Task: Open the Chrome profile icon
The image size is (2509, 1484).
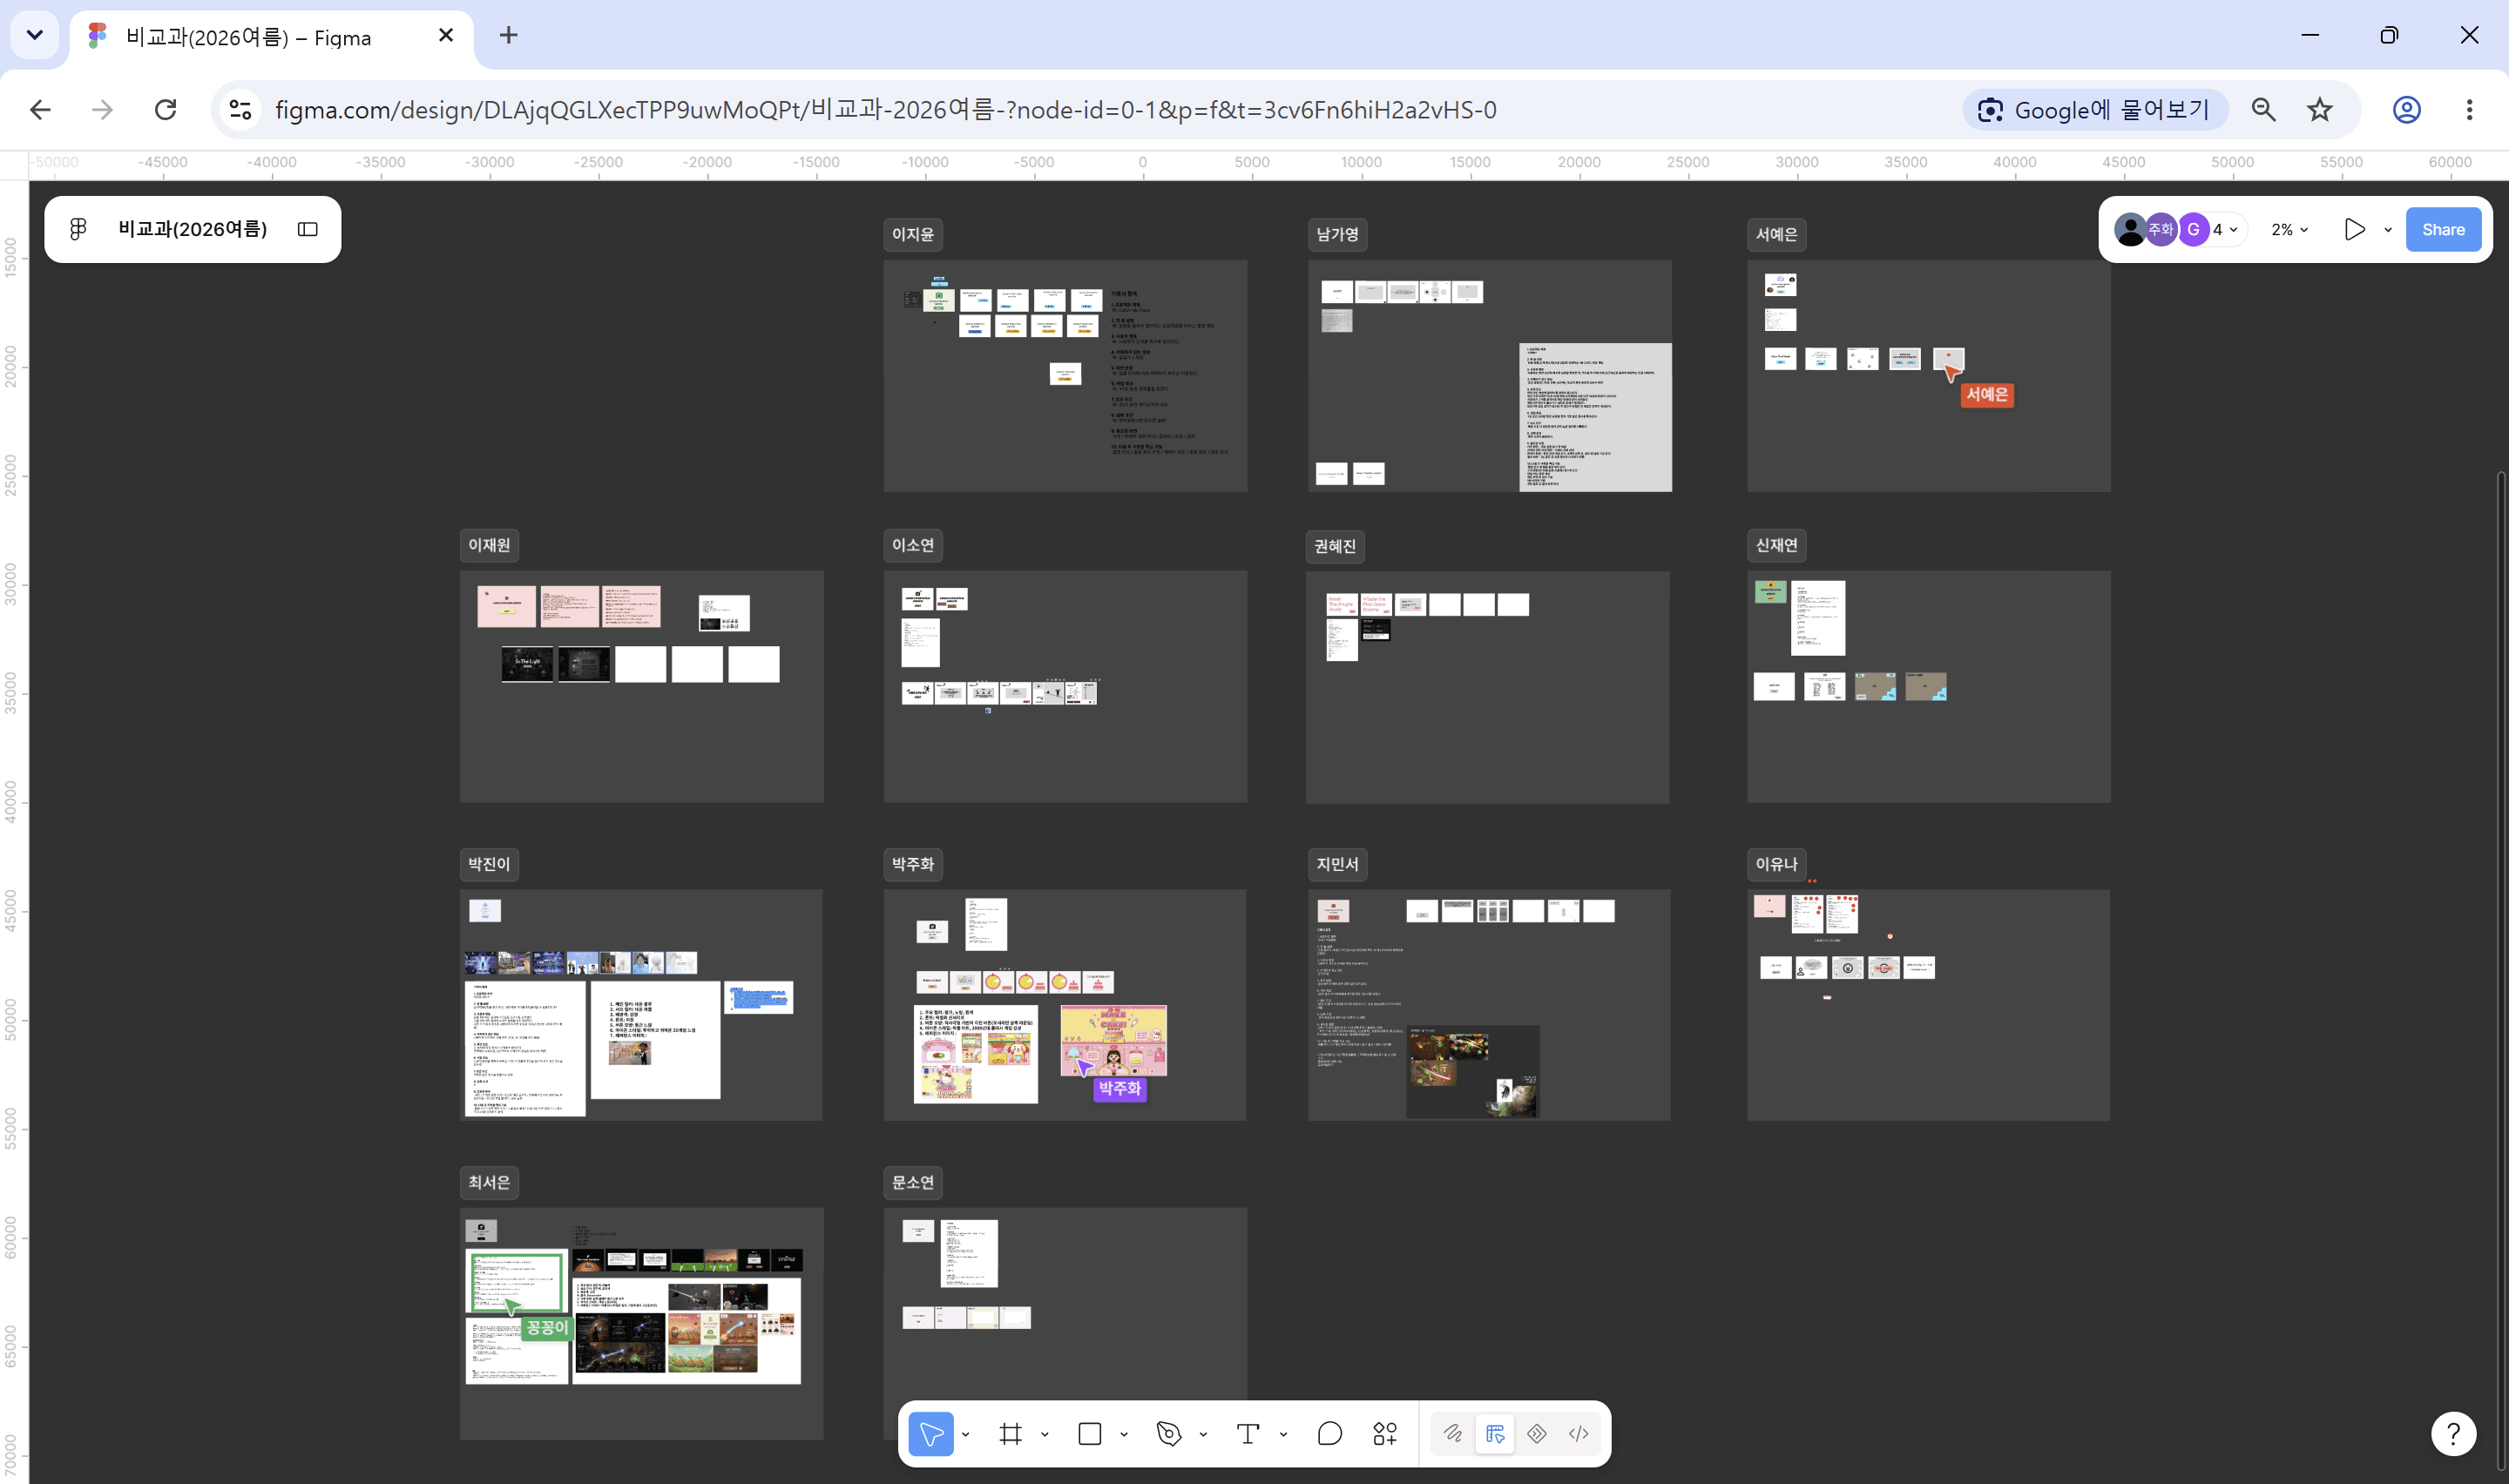Action: tap(2406, 110)
